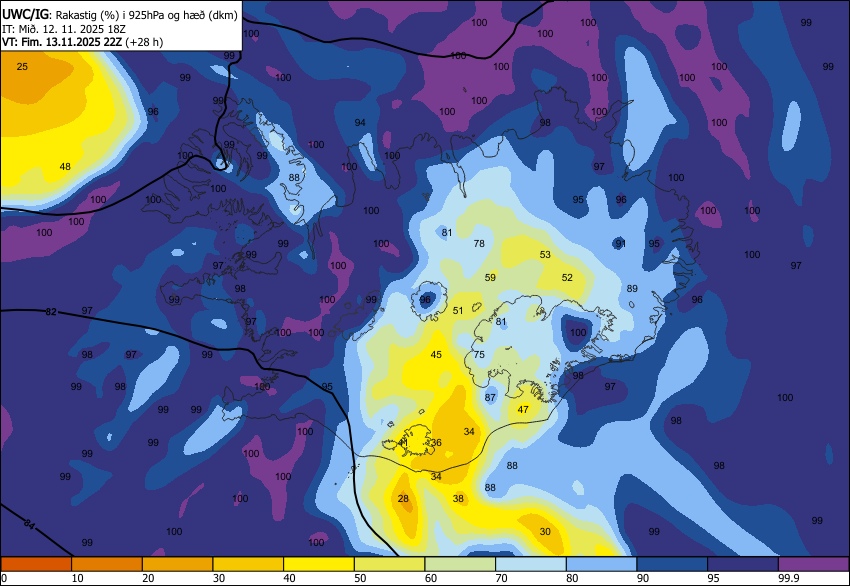Viewport: 850px width, 586px height.
Task: Click the 89 humidity value
Action: (x=632, y=288)
